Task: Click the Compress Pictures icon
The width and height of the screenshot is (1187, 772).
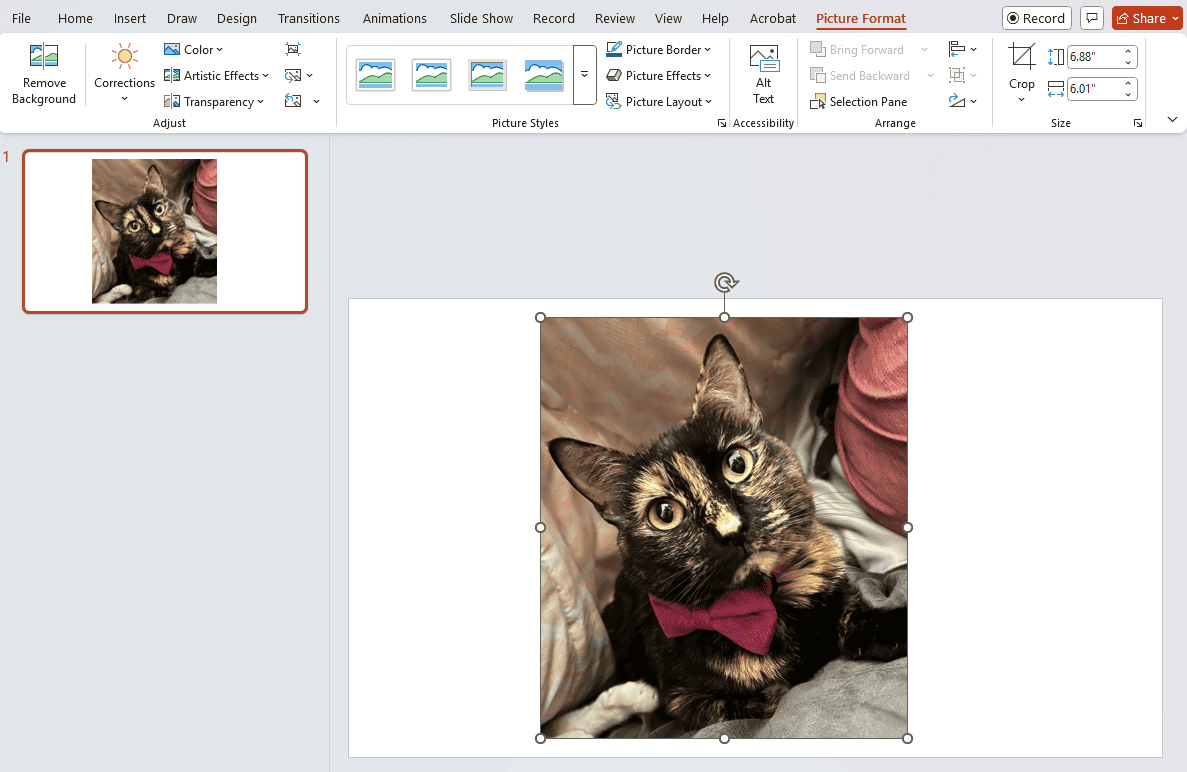Action: coord(292,49)
